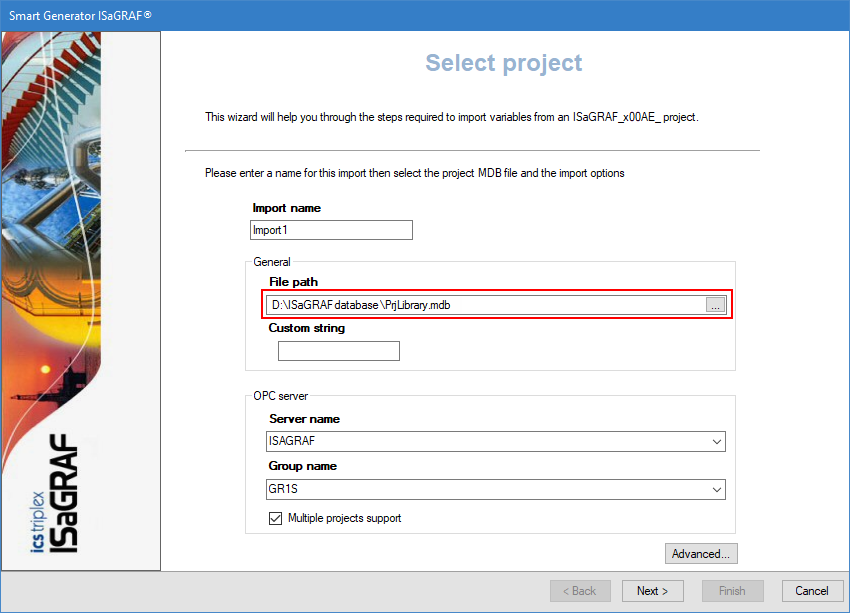Viewport: 850px width, 613px height.
Task: Click the 'Multiple projects support' label text
Action: tap(344, 518)
